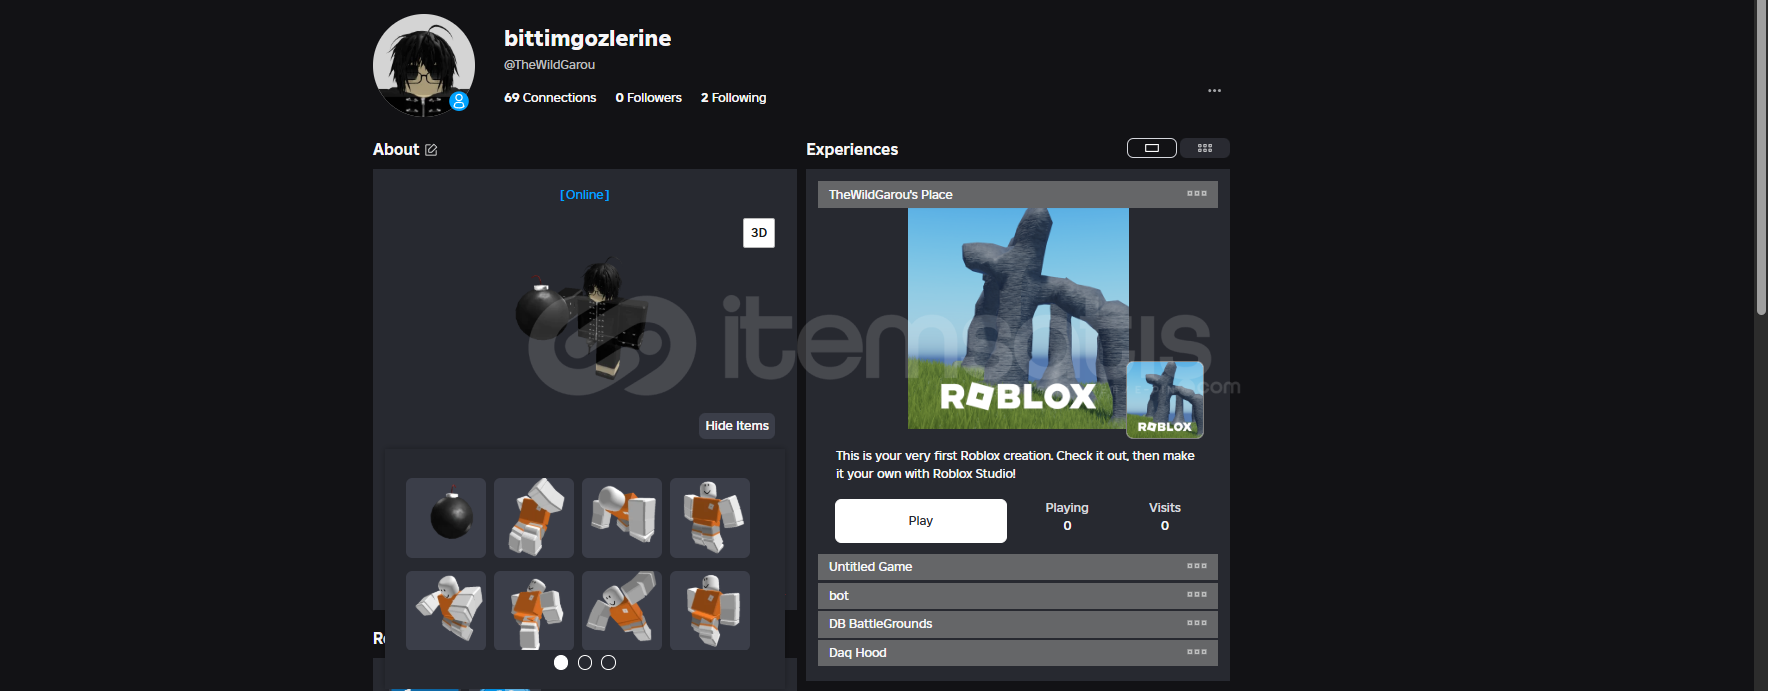The image size is (1768, 691).
Task: Click the @TheWildGarou username text
Action: pos(549,65)
